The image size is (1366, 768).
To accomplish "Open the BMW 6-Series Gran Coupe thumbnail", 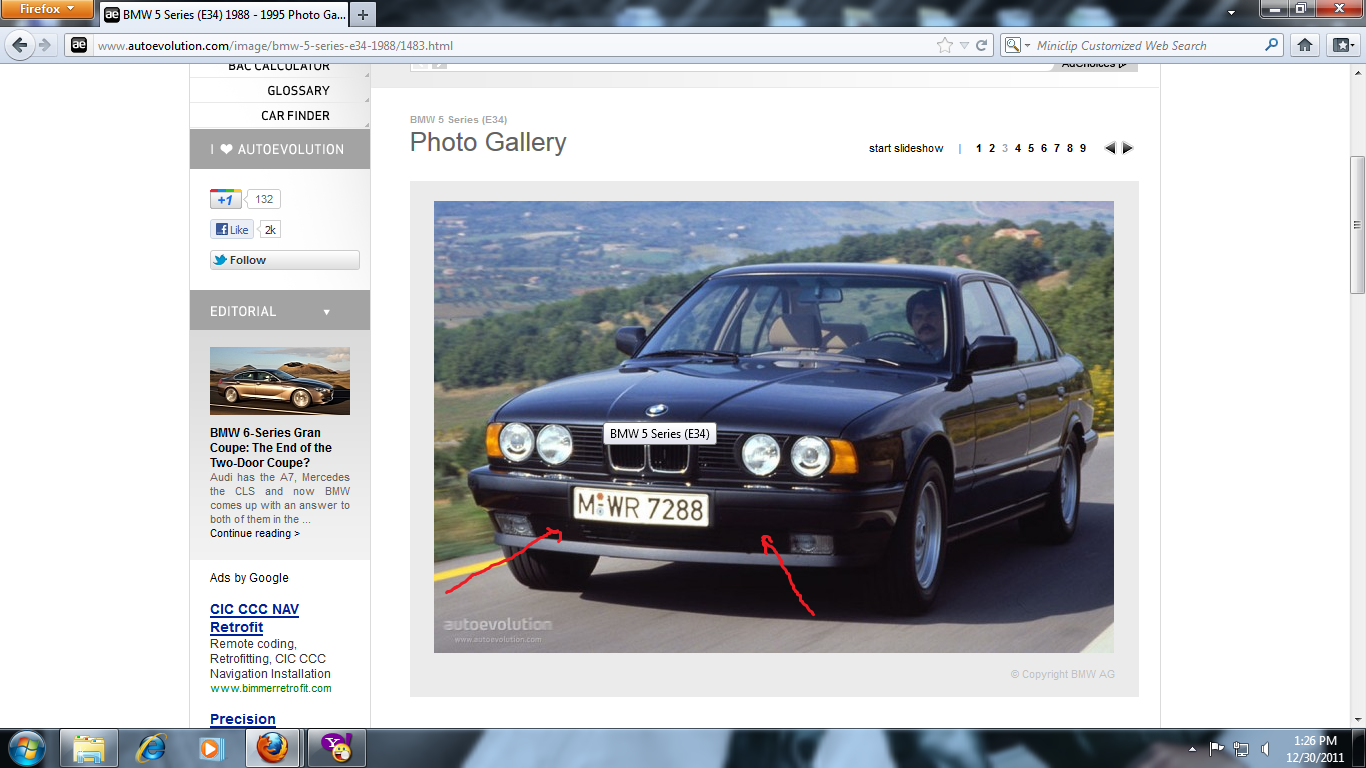I will (x=280, y=381).
